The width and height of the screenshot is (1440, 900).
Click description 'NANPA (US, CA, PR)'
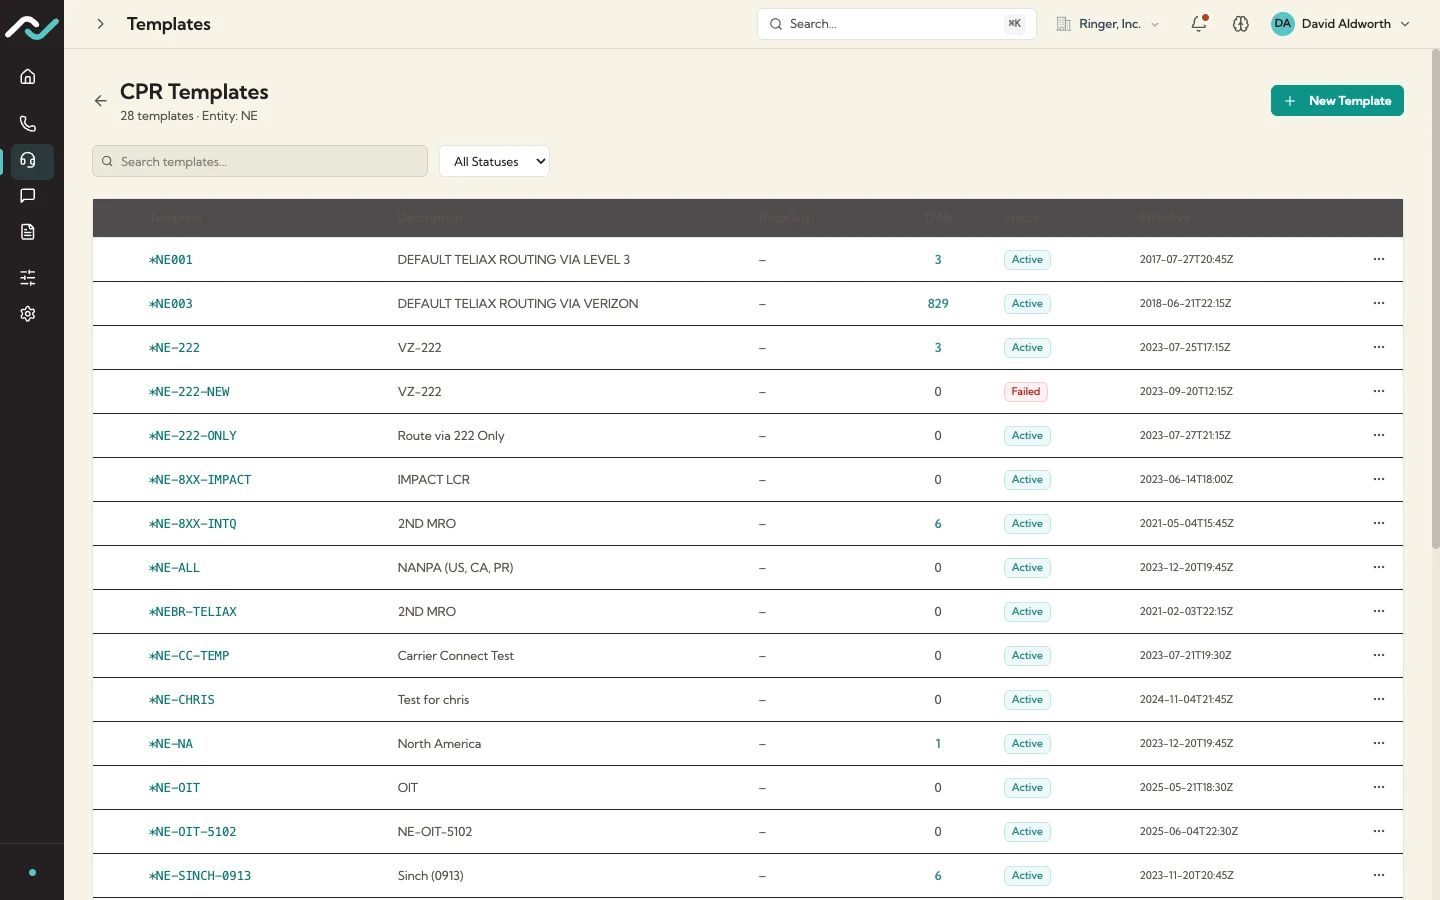455,568
